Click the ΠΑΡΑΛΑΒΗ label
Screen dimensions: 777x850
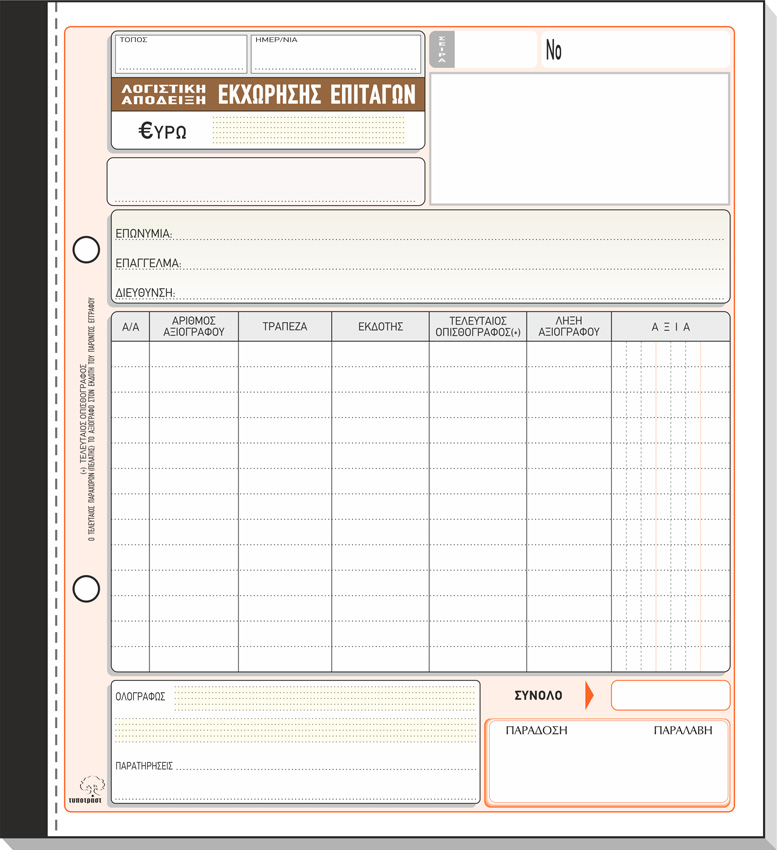(x=683, y=730)
